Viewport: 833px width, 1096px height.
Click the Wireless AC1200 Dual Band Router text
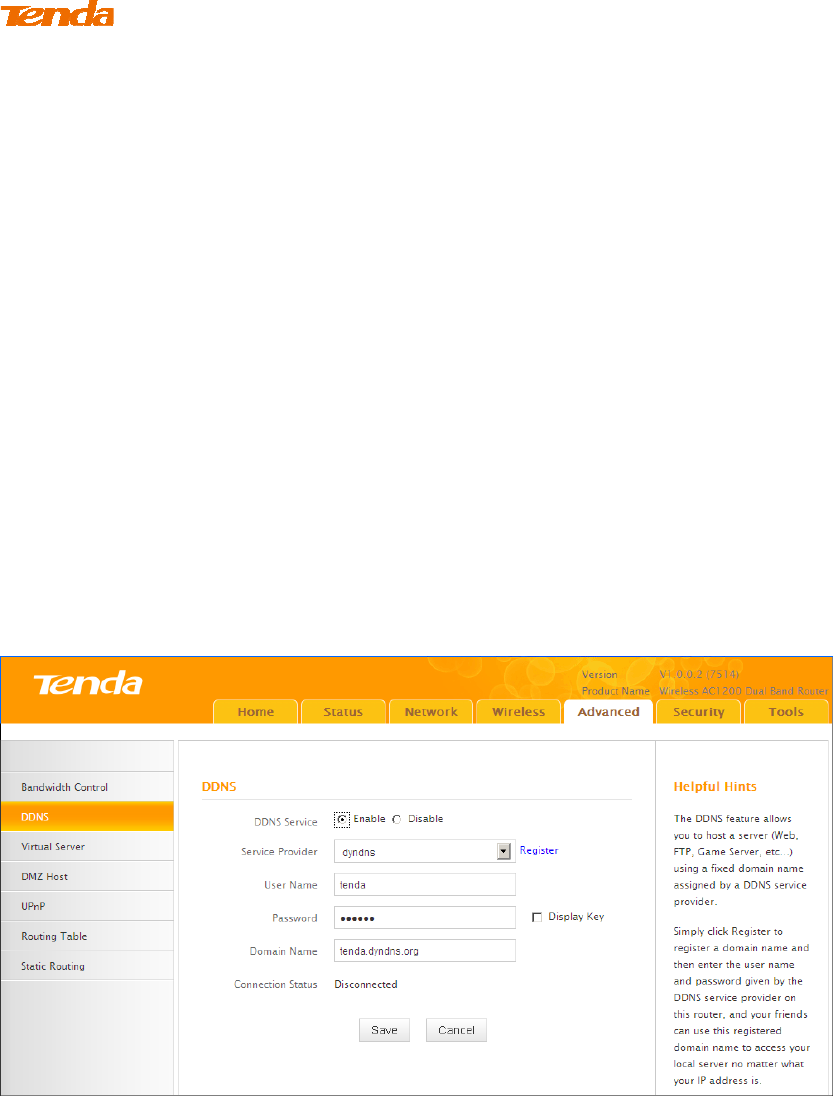(x=744, y=691)
